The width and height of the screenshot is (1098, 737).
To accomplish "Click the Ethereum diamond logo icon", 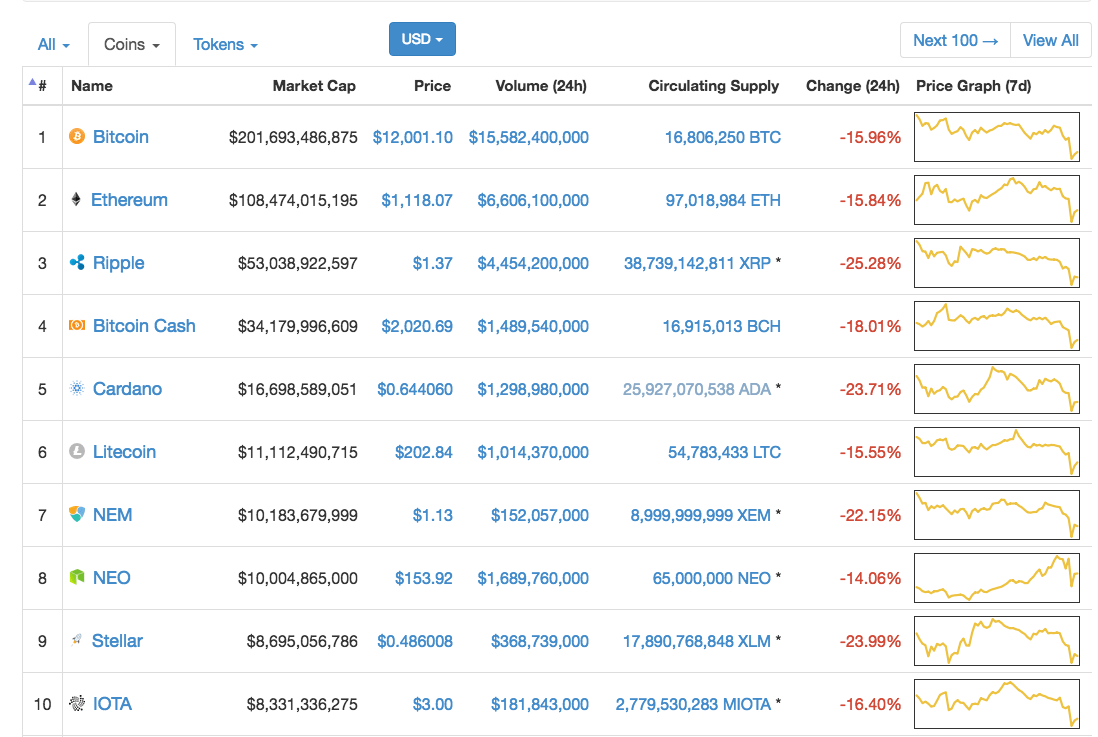I will 76,200.
